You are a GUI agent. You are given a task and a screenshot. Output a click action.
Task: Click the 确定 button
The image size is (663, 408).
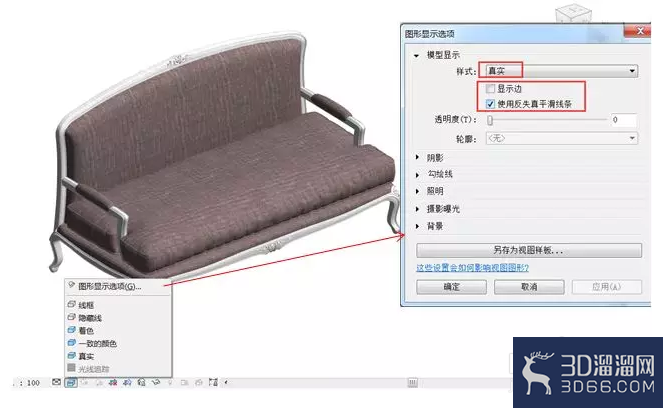tap(451, 287)
